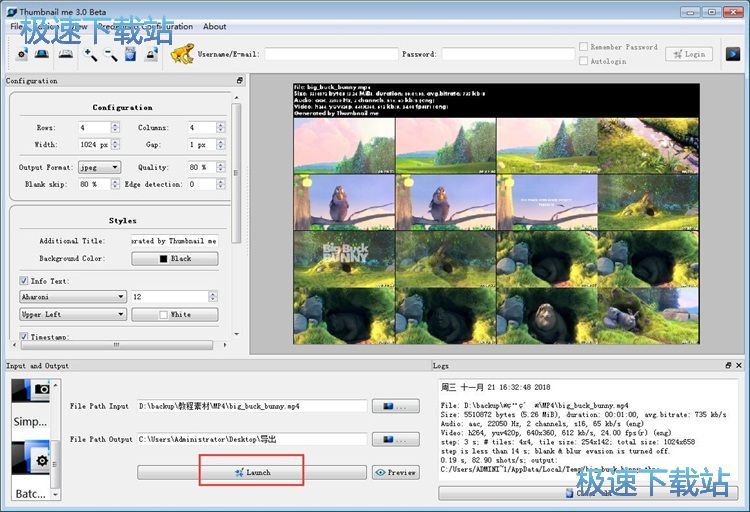The width and height of the screenshot is (750, 512).
Task: Click the yellow frog logo icon
Action: click(182, 54)
